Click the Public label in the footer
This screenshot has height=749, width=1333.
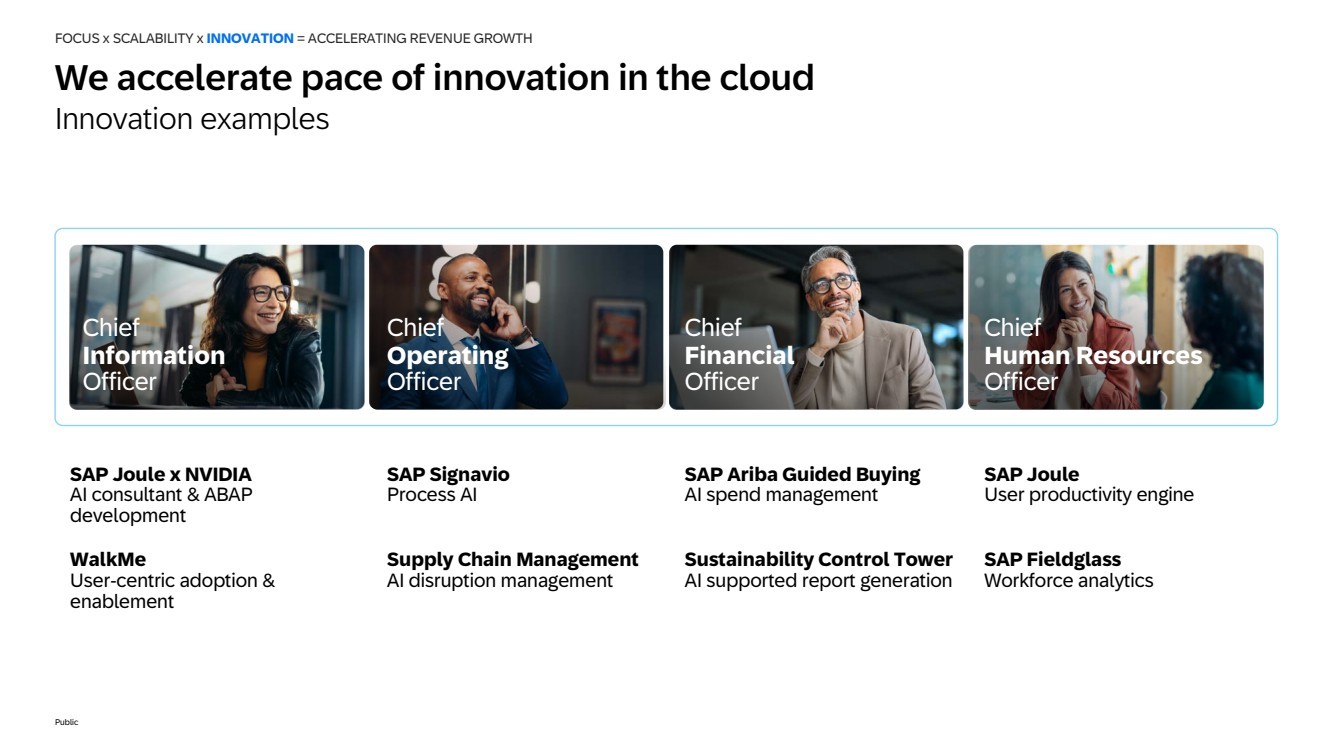pyautogui.click(x=66, y=722)
